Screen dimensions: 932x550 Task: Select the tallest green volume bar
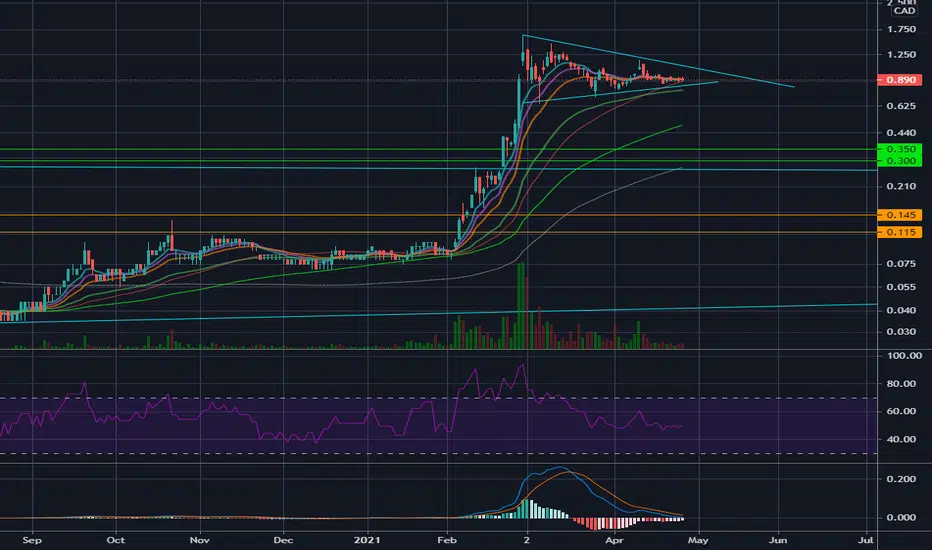[x=521, y=305]
